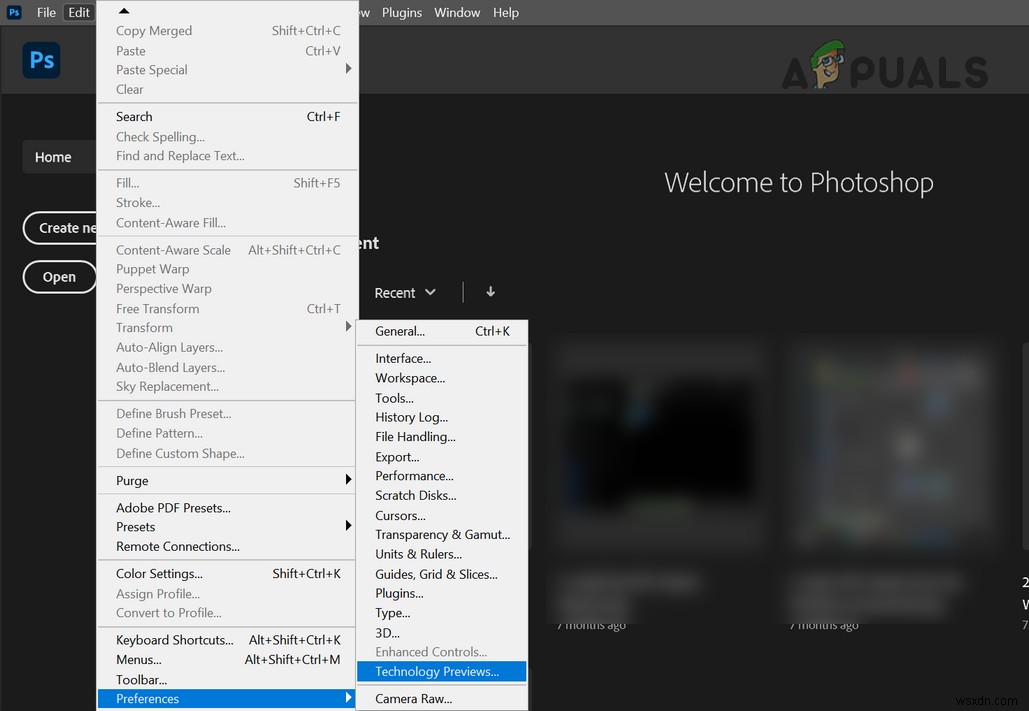
Task: Click Puppet Warp in Edit menu
Action: tap(226, 269)
